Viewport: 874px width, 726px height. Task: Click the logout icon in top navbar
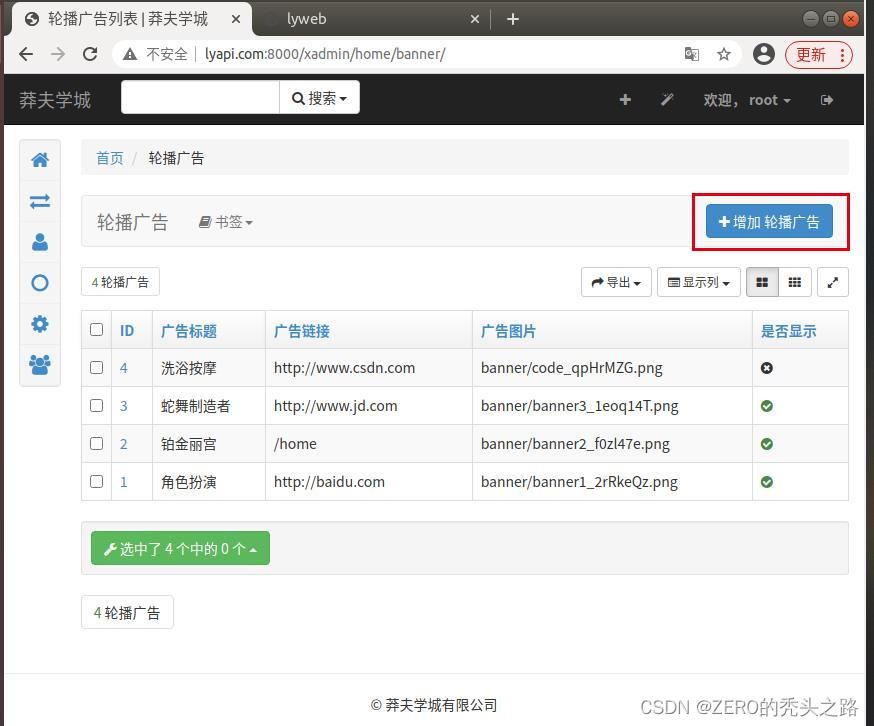pos(827,100)
